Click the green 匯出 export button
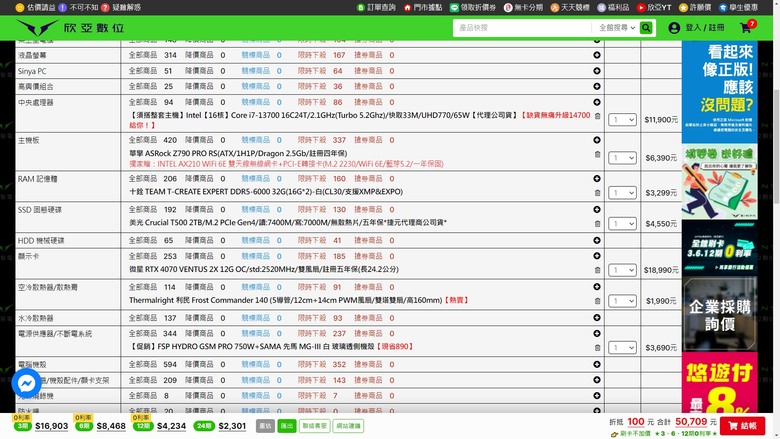This screenshot has height=439, width=780. pyautogui.click(x=287, y=426)
